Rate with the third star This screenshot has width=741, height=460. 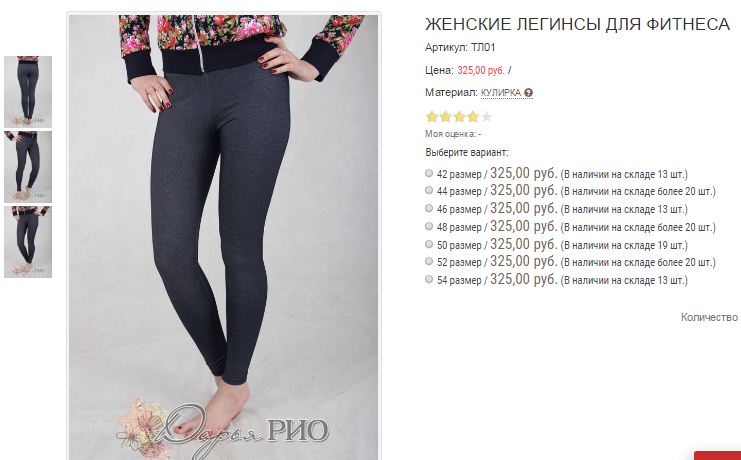[x=459, y=117]
